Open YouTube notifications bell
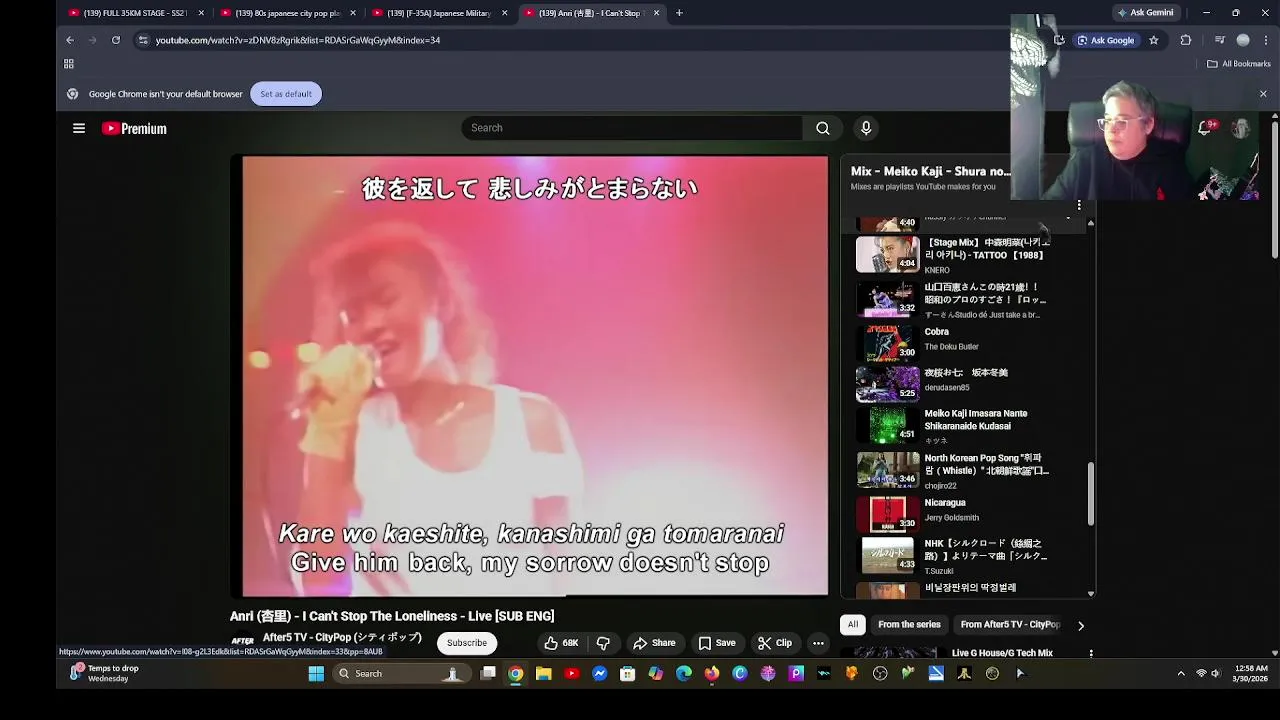 [1206, 128]
